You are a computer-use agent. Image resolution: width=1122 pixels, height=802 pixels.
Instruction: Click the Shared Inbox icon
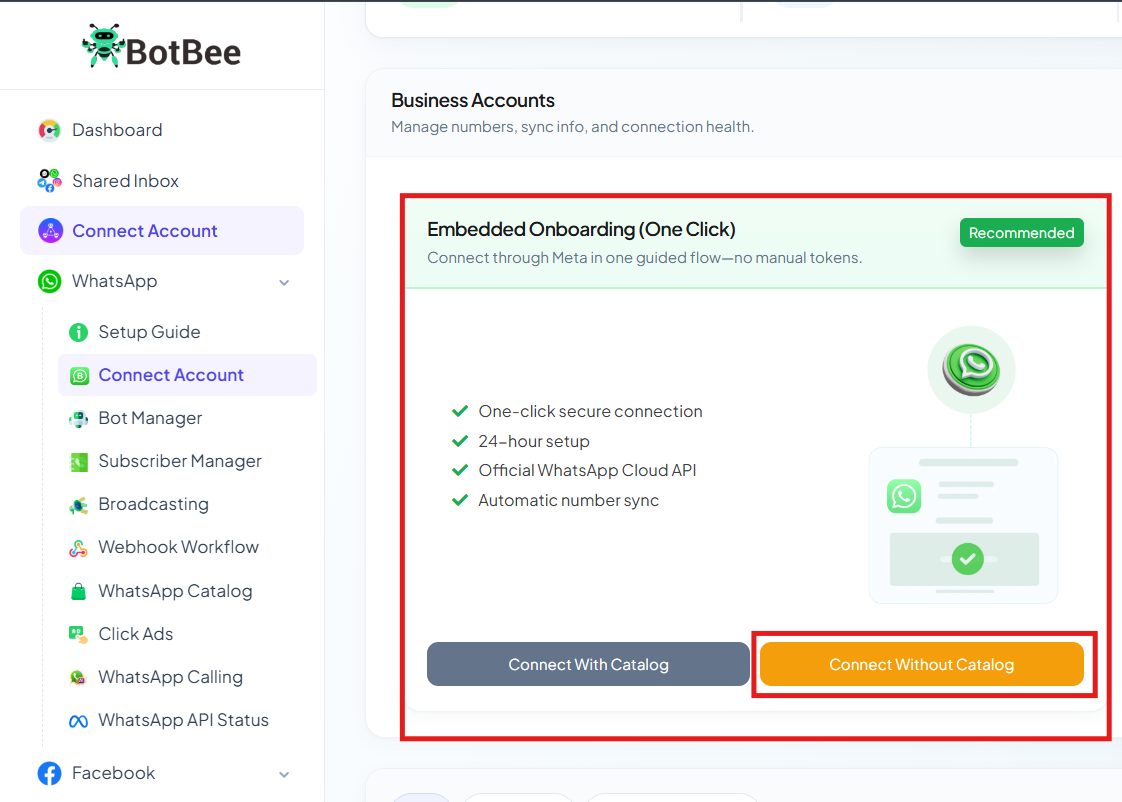[49, 181]
